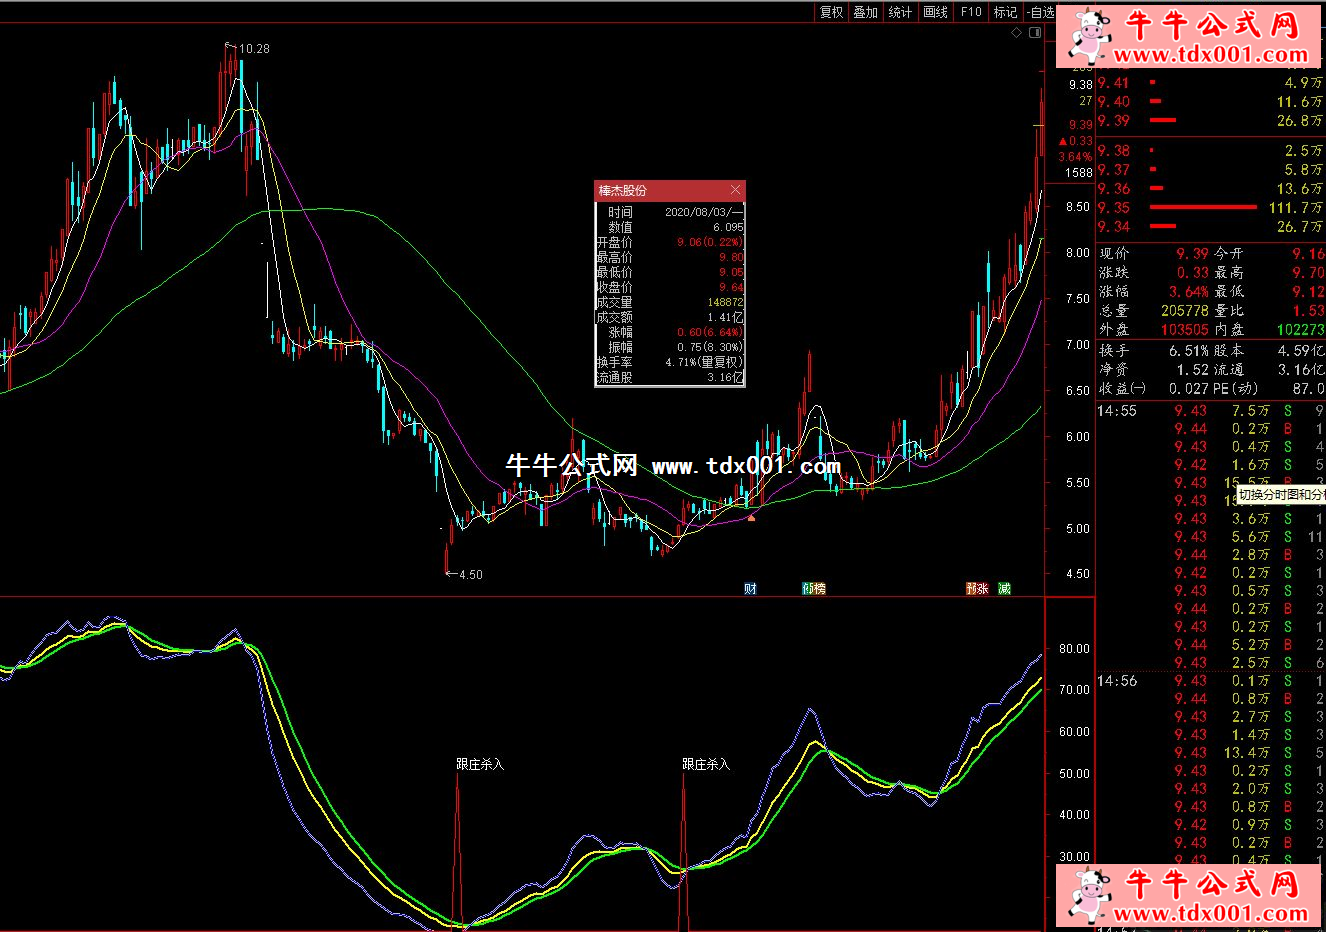Click the 今开 open price label

1229,254
